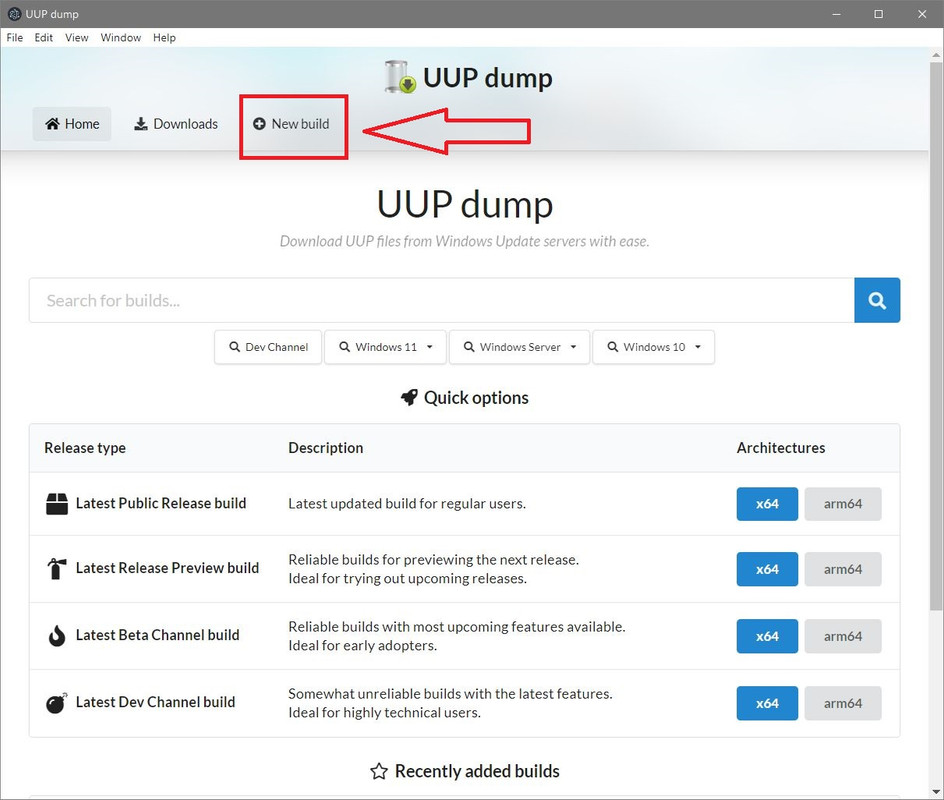Click the New build plus icon
The height and width of the screenshot is (800, 944).
click(259, 123)
